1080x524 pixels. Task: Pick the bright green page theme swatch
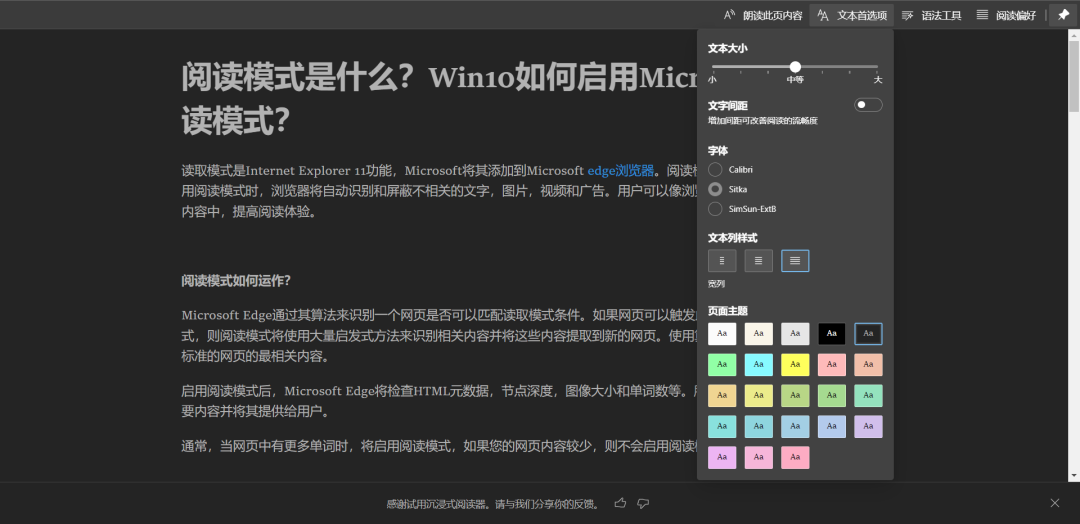click(x=722, y=365)
